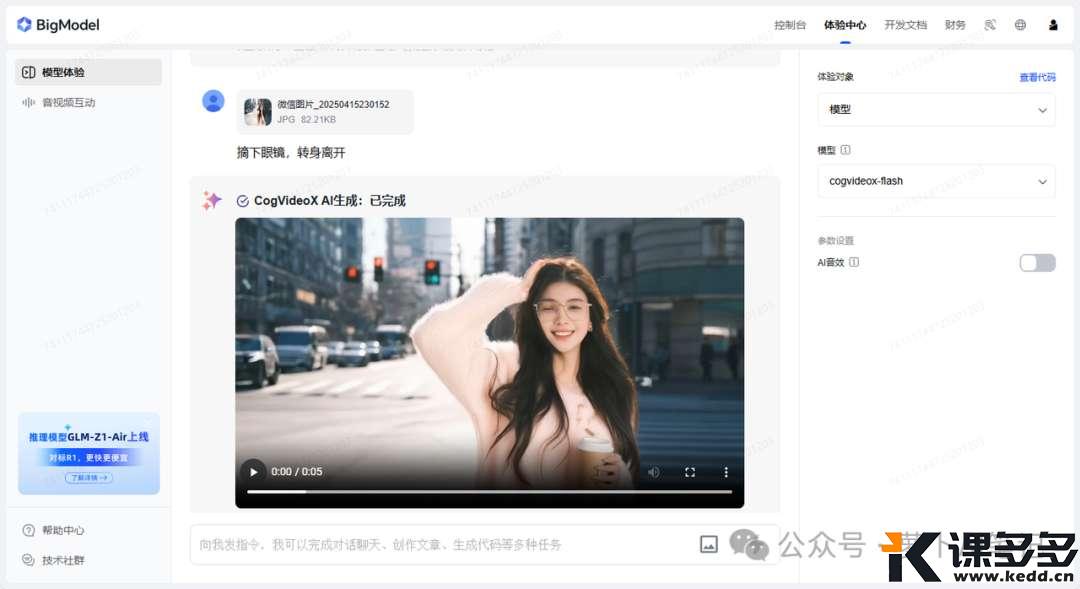This screenshot has width=1080, height=589.
Task: Click the 查看代码 link
Action: pyautogui.click(x=1036, y=77)
